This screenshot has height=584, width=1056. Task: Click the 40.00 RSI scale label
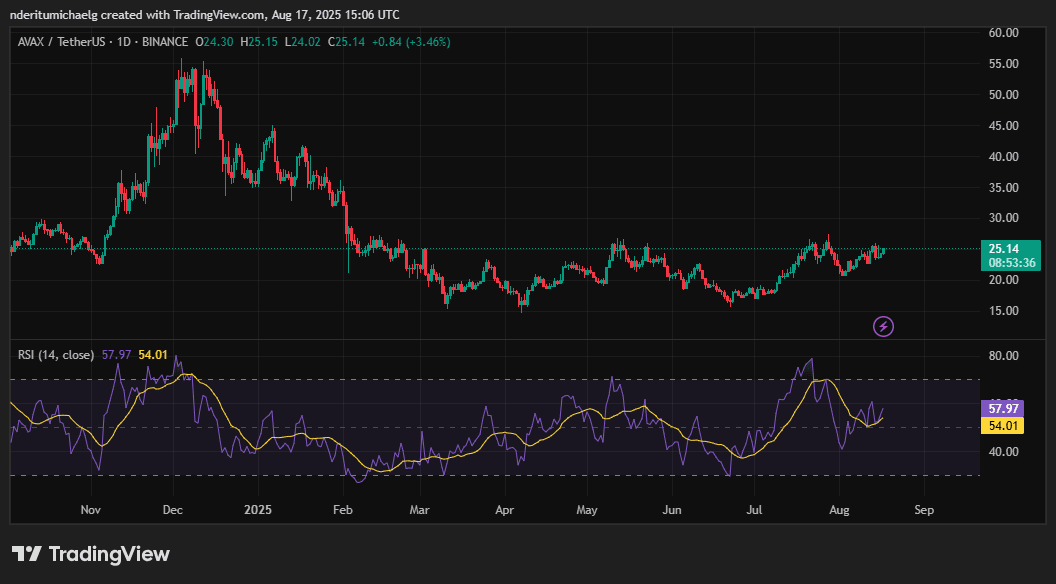pyautogui.click(x=1003, y=452)
